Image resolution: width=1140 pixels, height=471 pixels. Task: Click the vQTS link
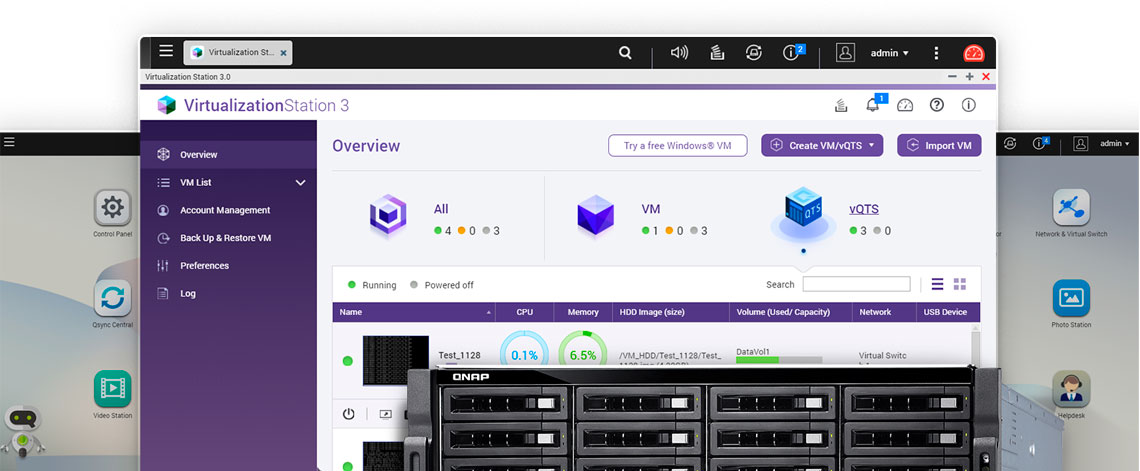[x=864, y=209]
